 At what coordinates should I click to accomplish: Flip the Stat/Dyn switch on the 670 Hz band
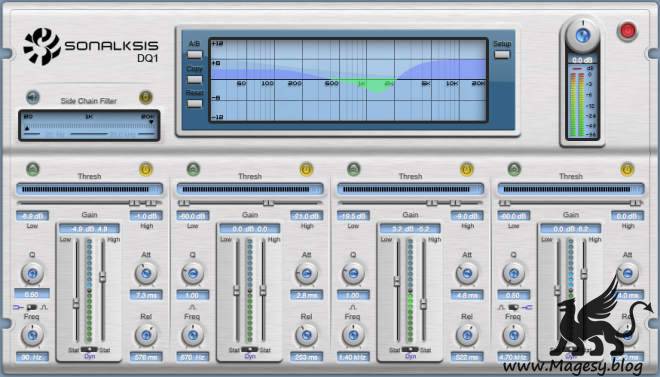(250, 349)
